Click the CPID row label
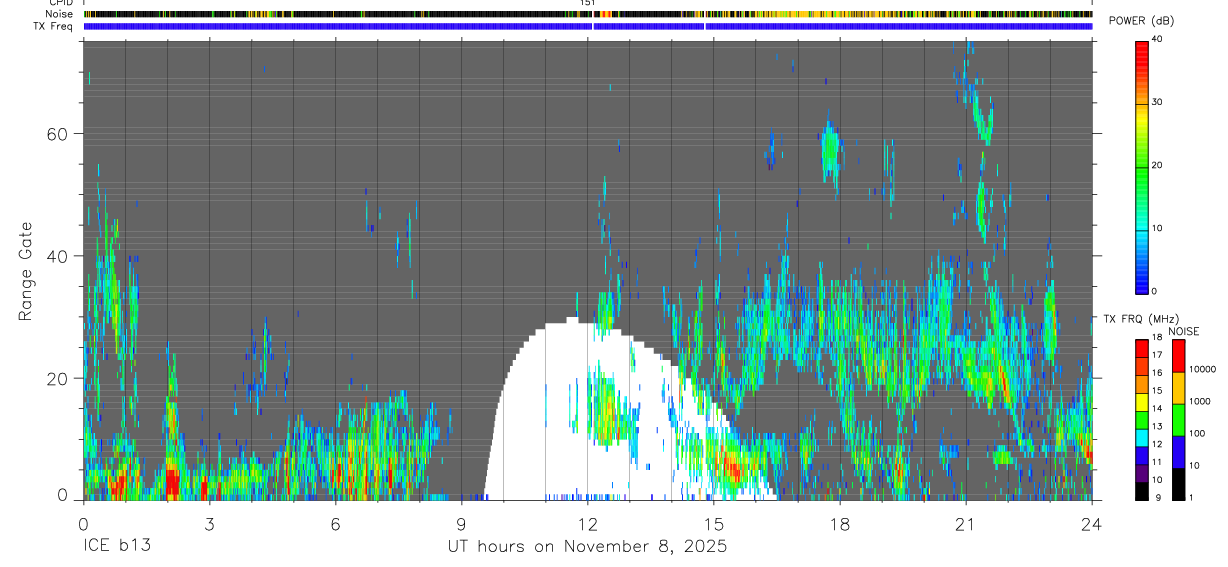1228x567 pixels. (60, 3)
